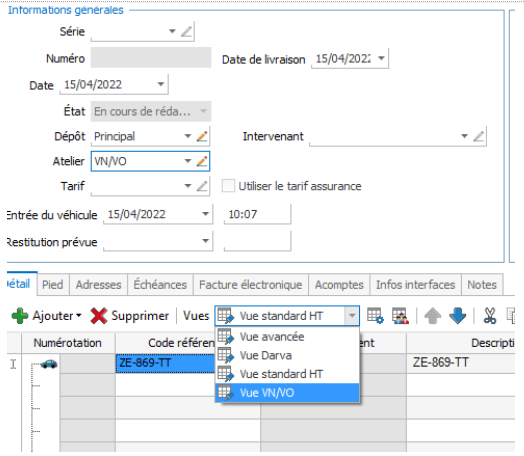Click the pencil edit icon next to Atelier

[202, 161]
